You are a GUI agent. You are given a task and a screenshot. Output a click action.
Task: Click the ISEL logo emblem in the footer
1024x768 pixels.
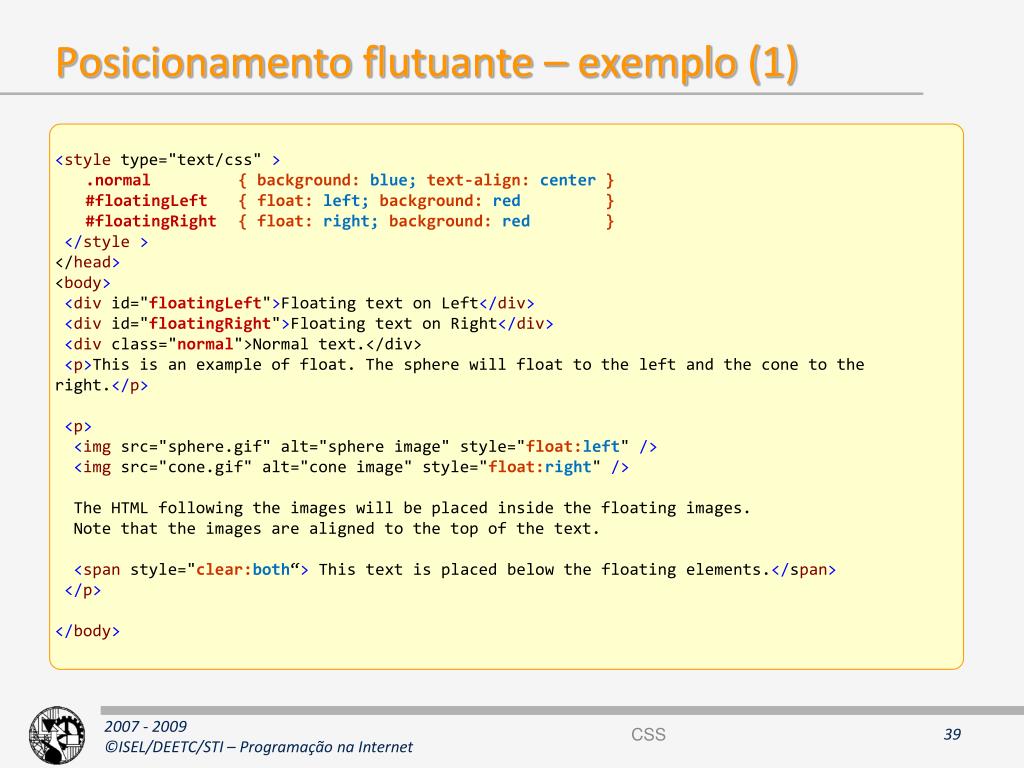[57, 735]
